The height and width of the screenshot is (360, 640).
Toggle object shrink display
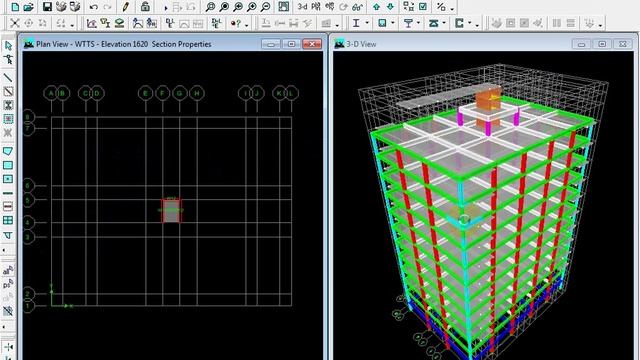(x=408, y=7)
